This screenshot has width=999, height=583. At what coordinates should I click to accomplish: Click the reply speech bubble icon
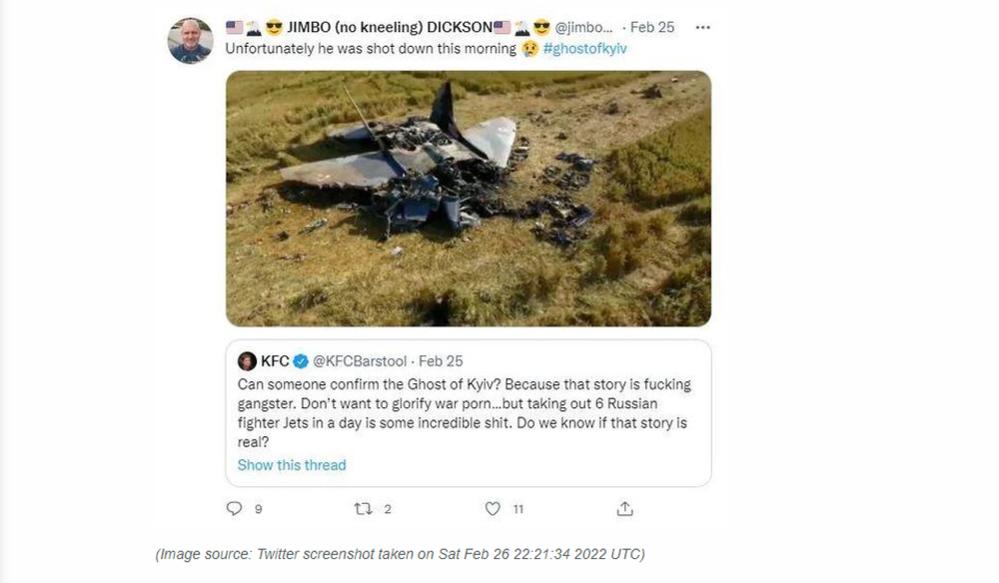pyautogui.click(x=235, y=508)
